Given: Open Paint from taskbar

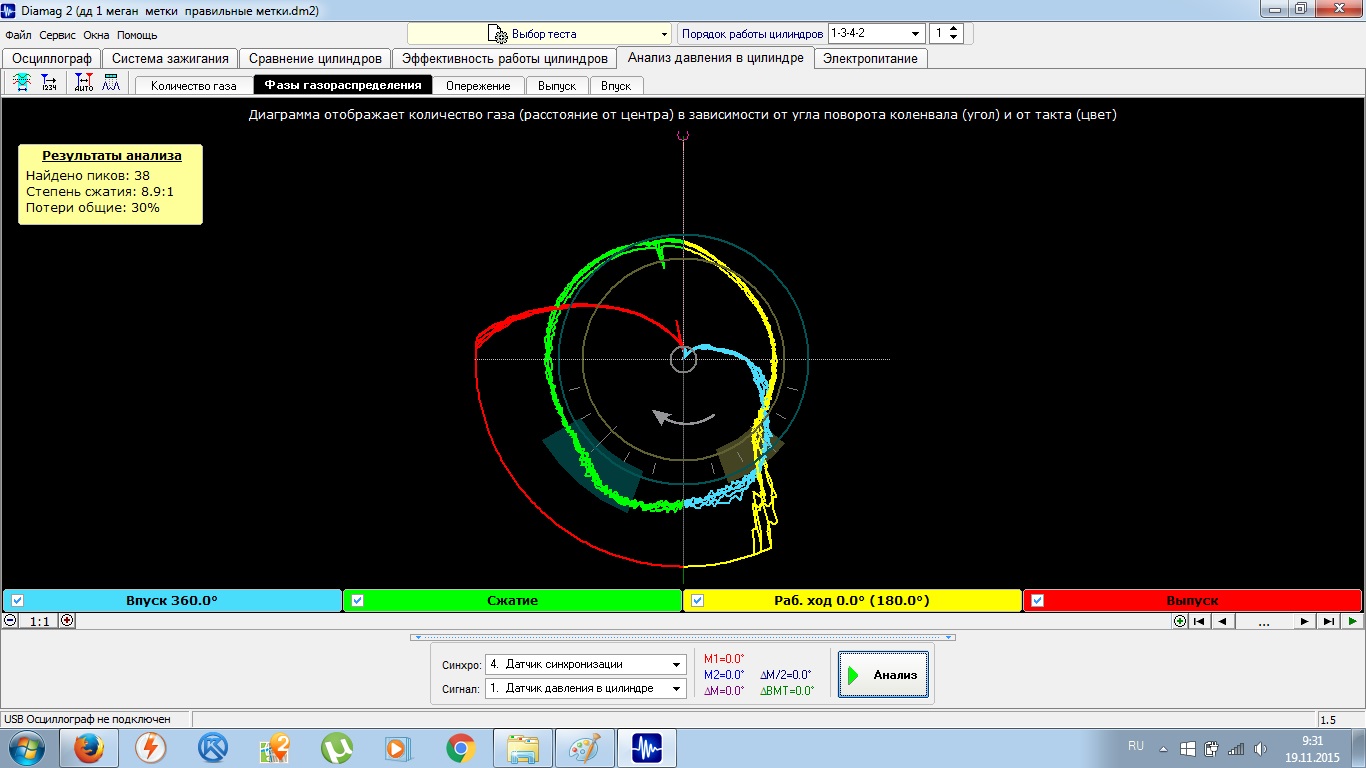Looking at the screenshot, I should 586,748.
